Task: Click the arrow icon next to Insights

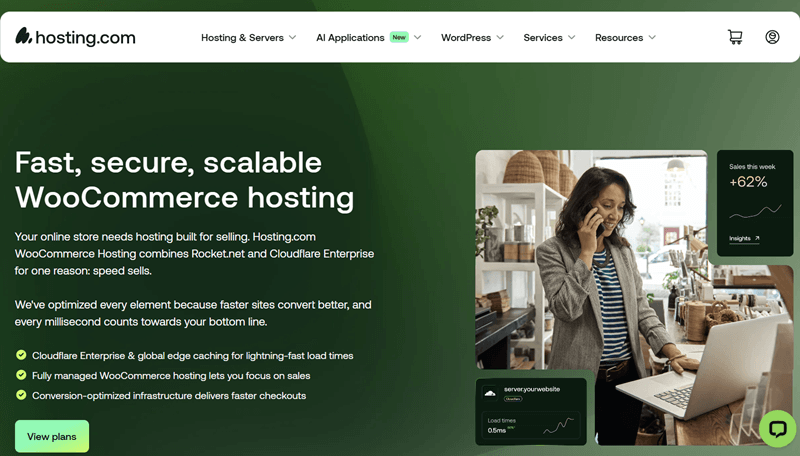Action: [757, 238]
